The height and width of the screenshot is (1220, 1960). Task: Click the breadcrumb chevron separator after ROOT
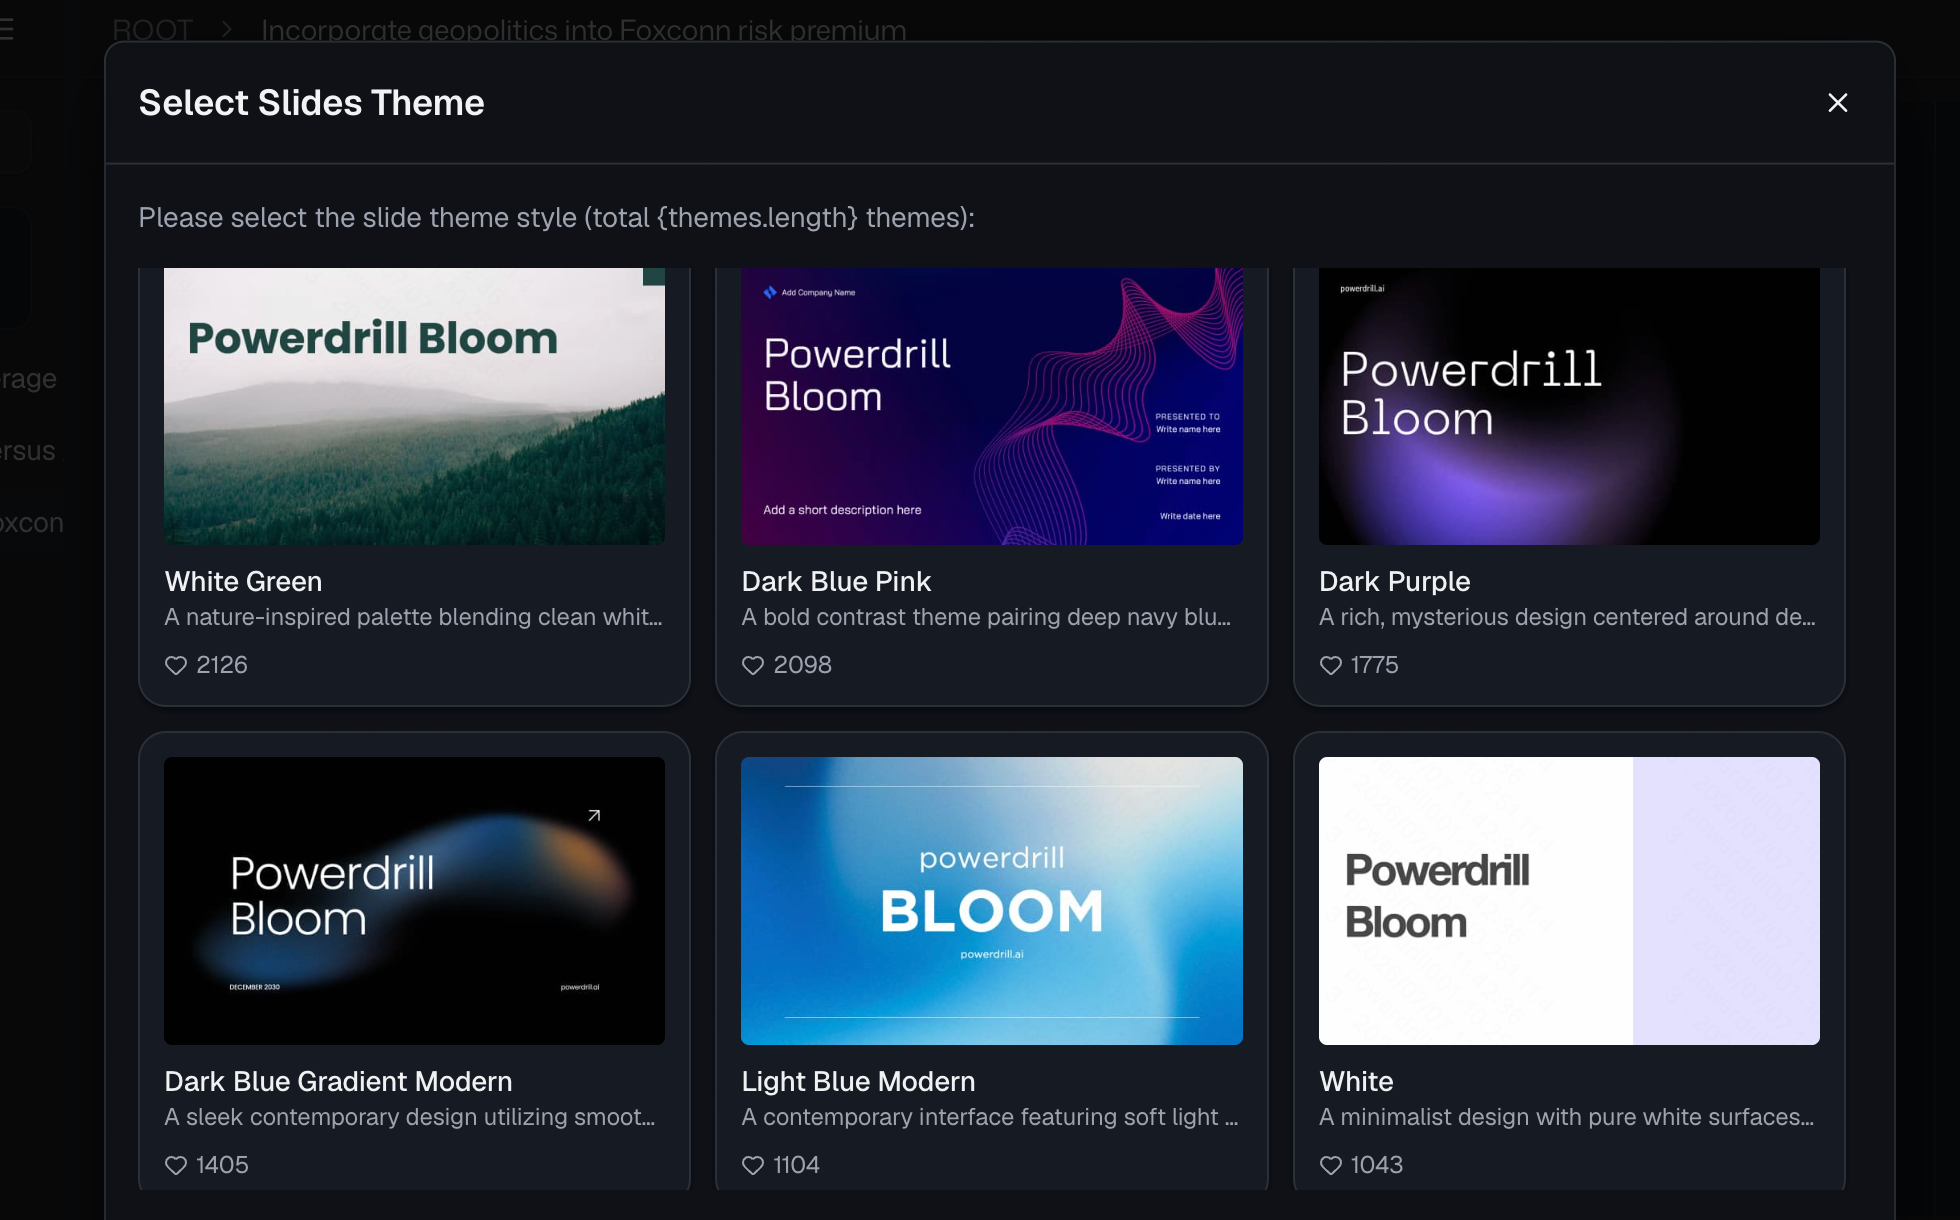coord(227,29)
